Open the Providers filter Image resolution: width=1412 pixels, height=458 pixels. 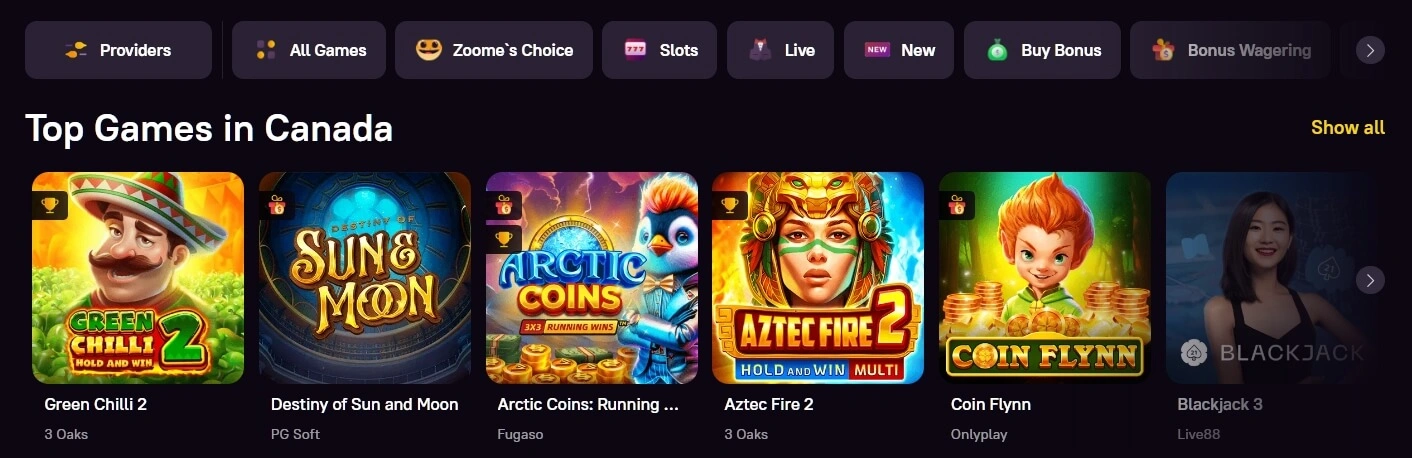118,50
